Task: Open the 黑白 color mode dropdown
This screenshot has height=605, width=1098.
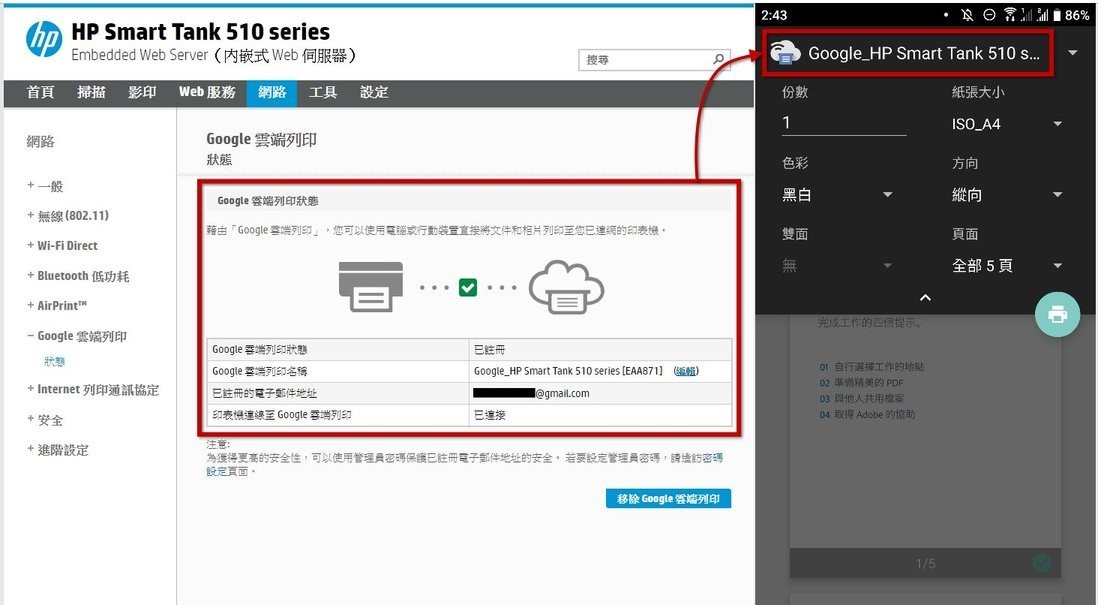Action: pyautogui.click(x=887, y=195)
